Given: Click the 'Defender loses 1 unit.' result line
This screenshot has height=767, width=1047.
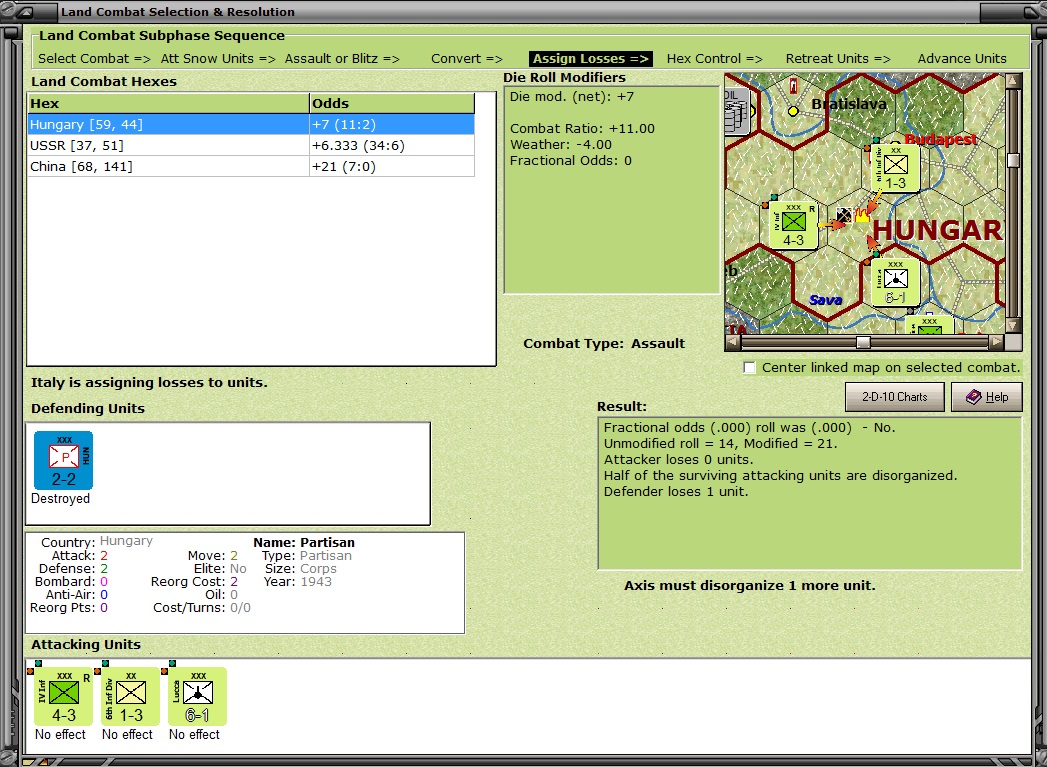Looking at the screenshot, I should tap(676, 492).
